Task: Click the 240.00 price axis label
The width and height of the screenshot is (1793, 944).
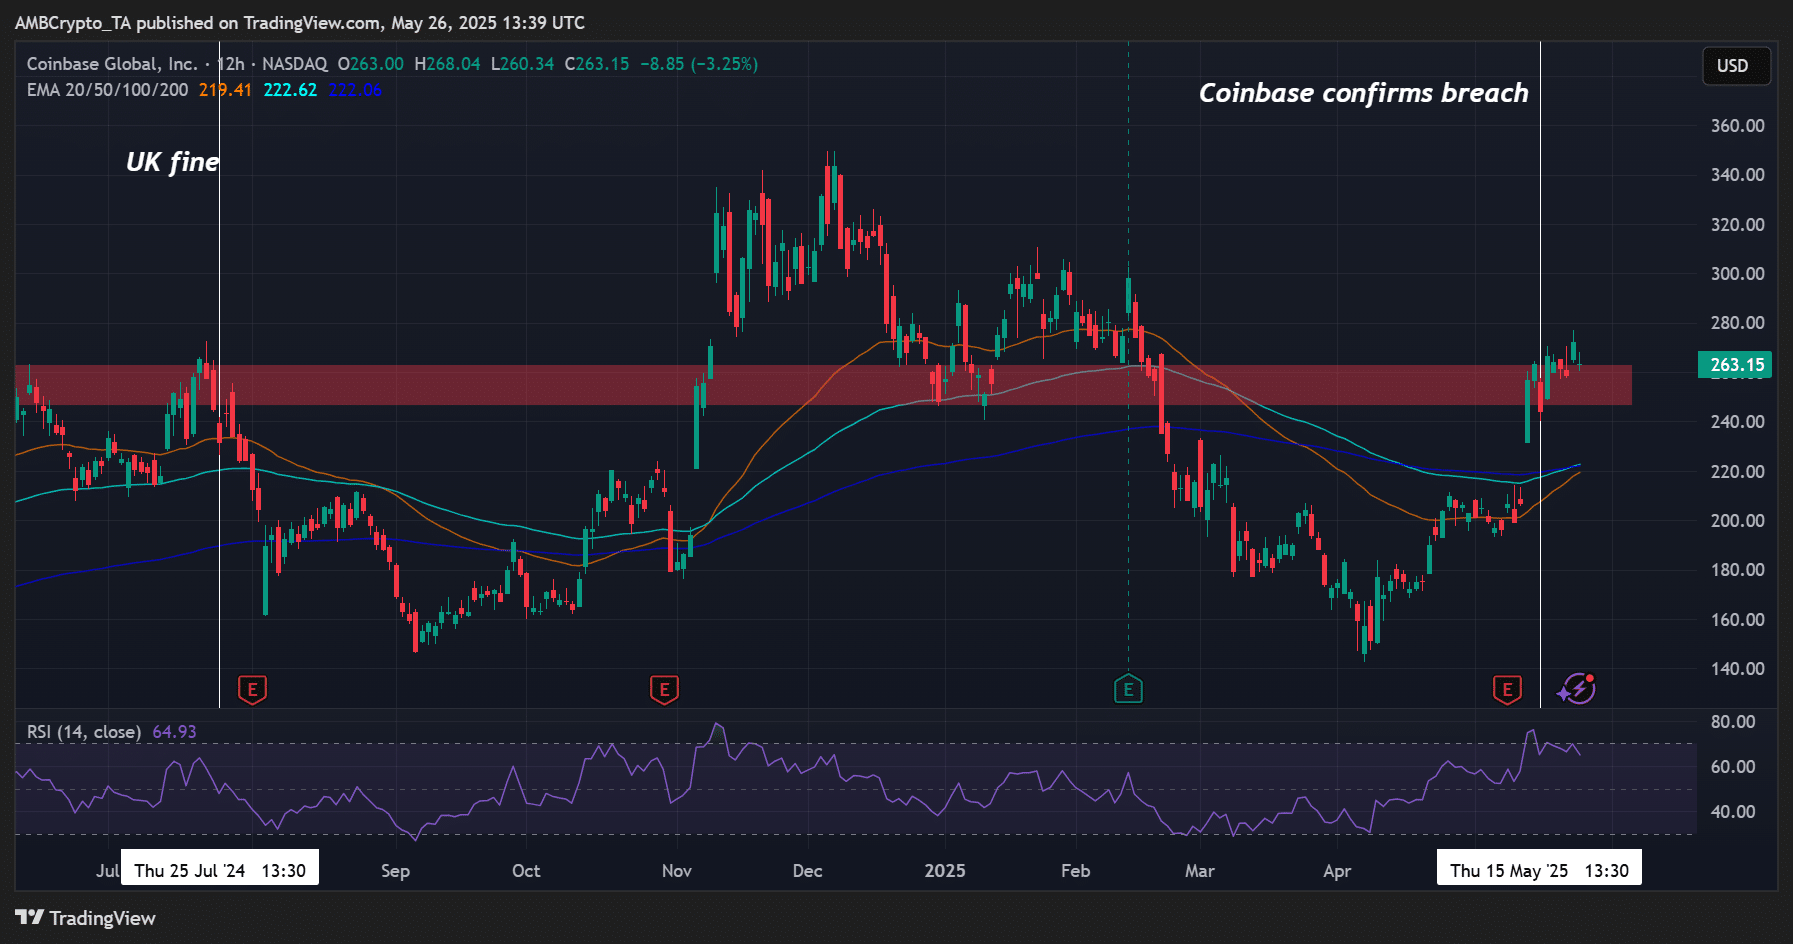Action: point(1737,422)
